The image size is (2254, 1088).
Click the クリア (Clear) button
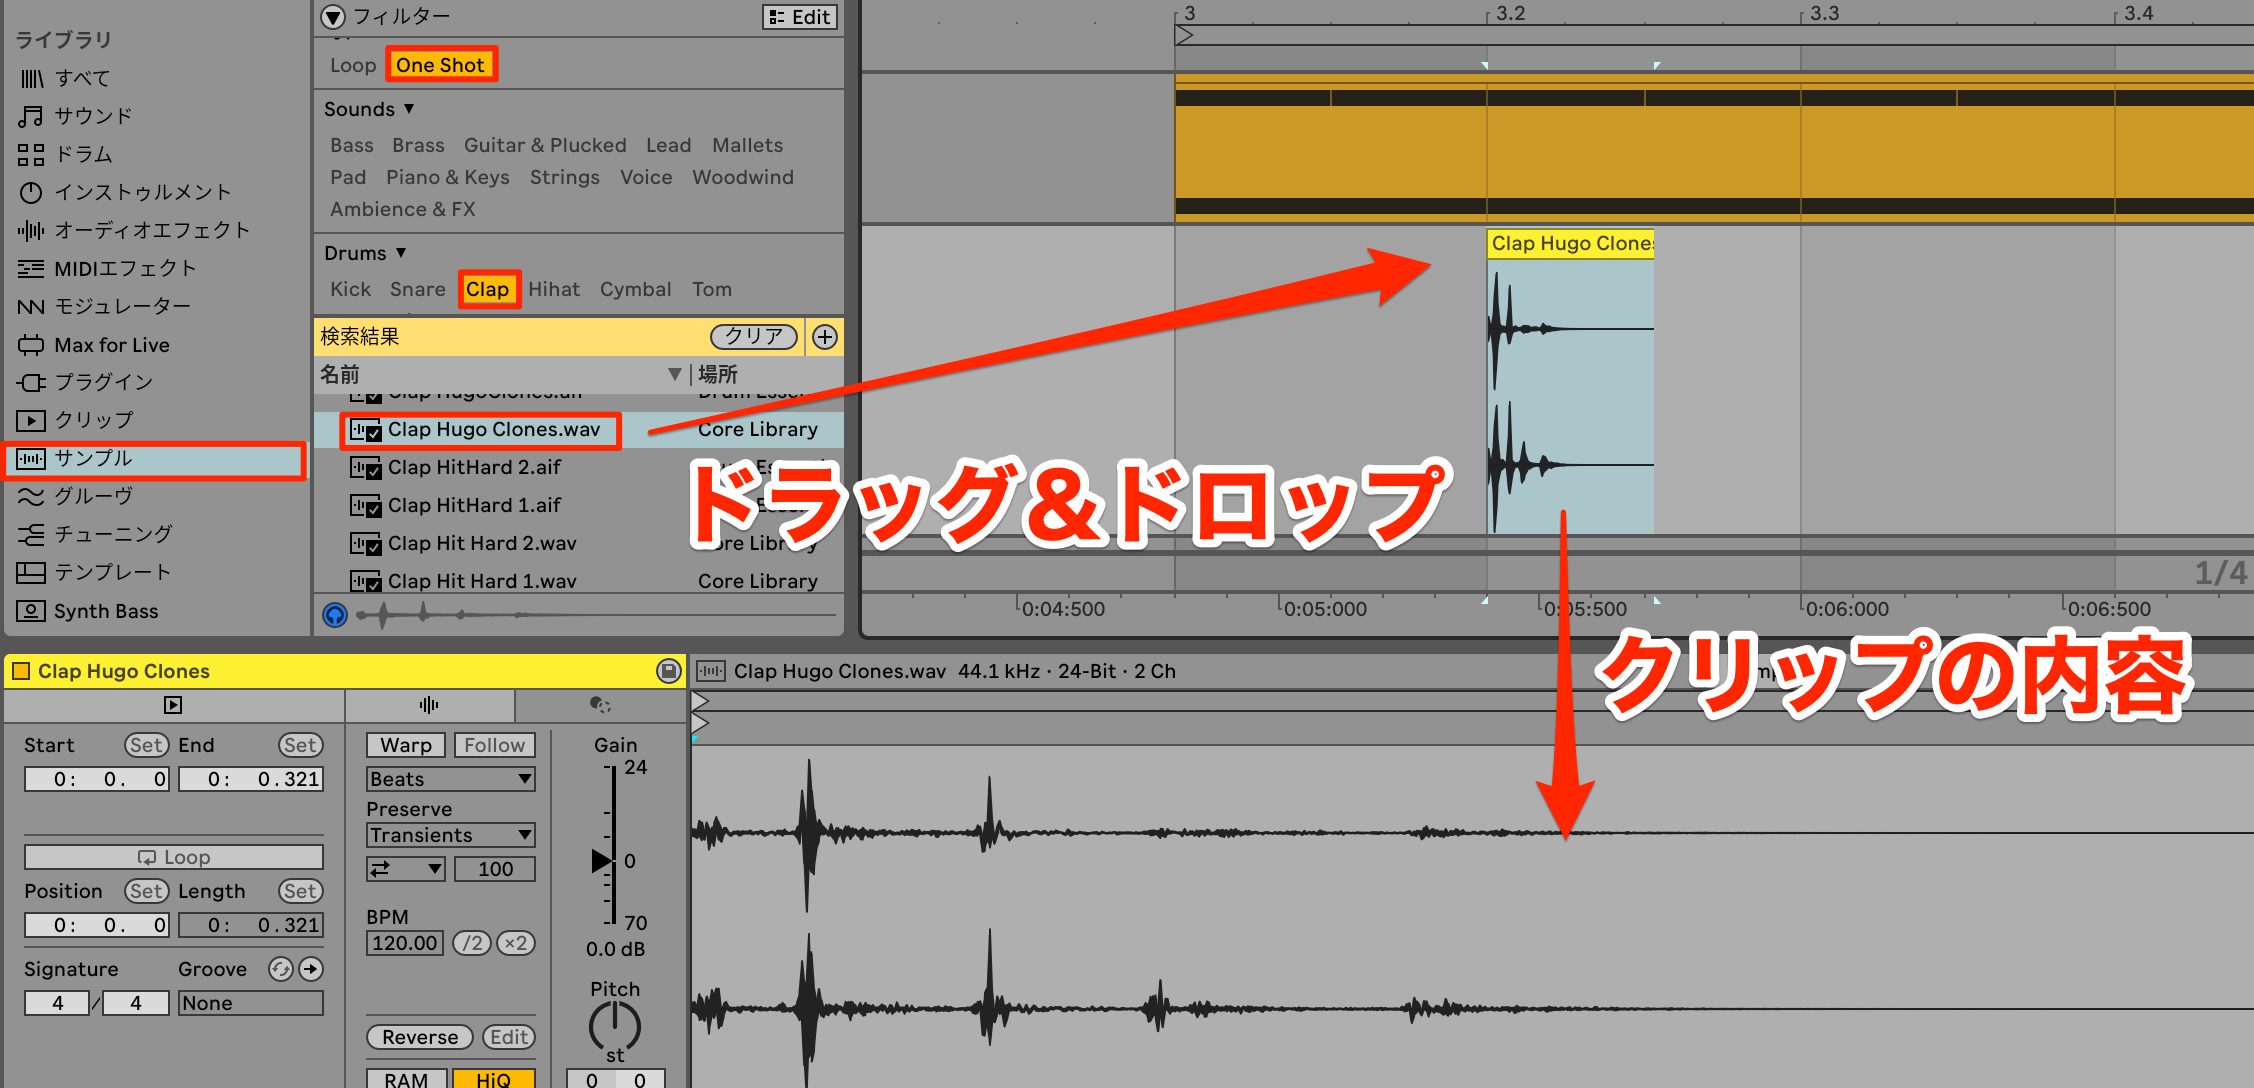[754, 337]
